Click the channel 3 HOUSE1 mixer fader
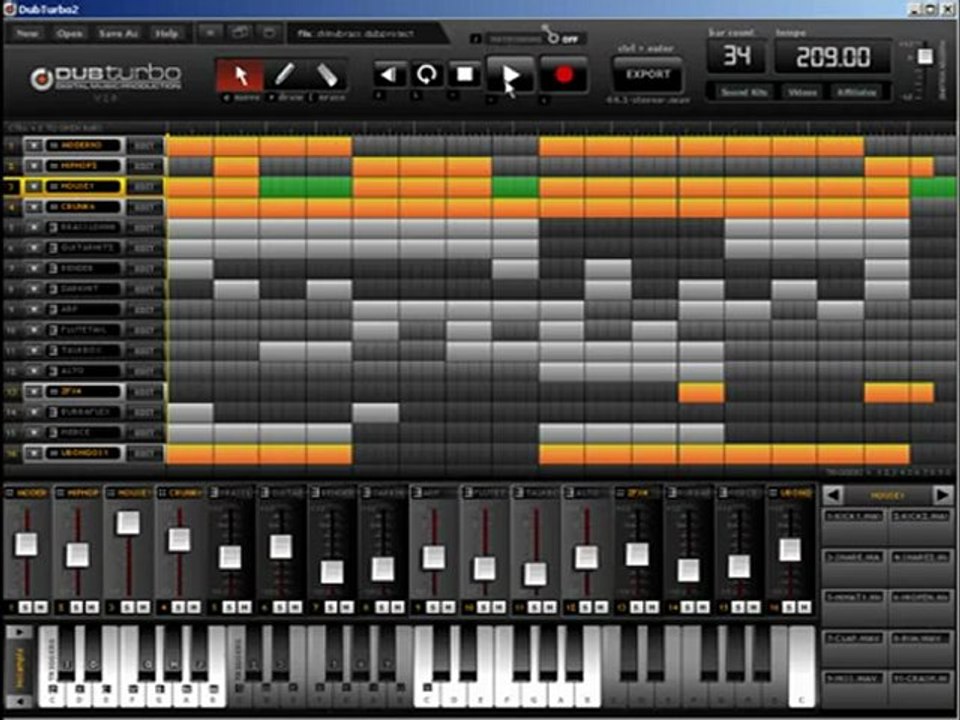Screen dimensions: 960x720 (128, 523)
